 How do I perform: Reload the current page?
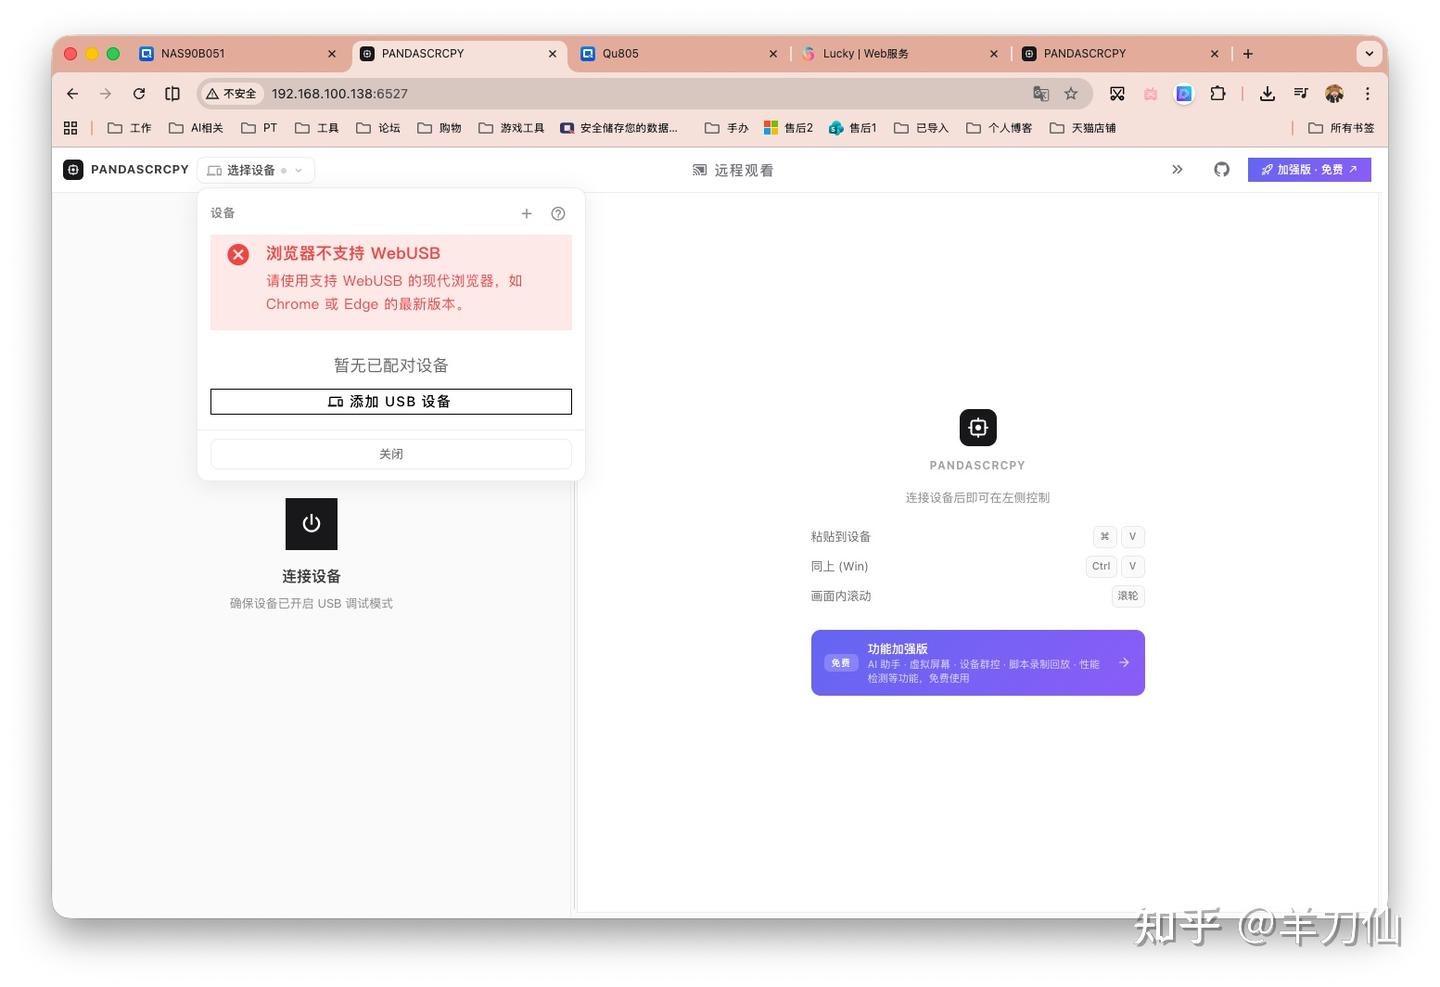[139, 94]
